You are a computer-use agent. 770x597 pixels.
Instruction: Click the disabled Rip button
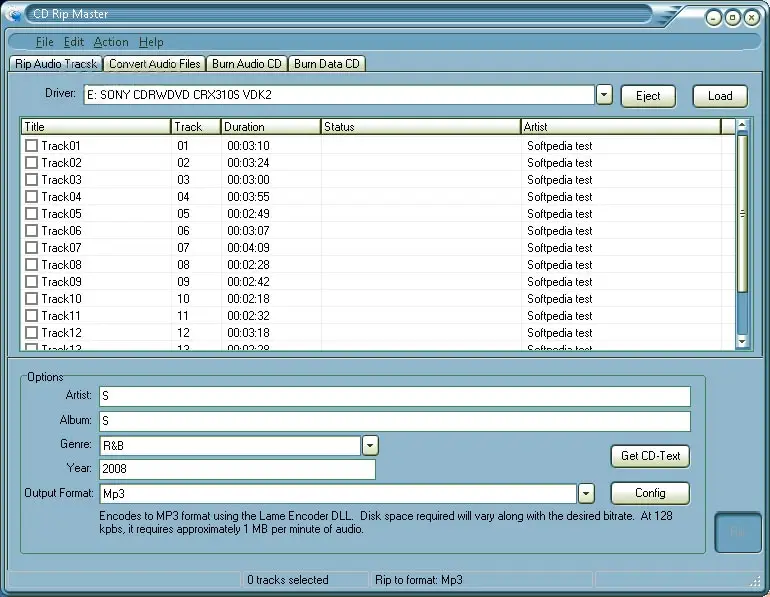pos(738,532)
